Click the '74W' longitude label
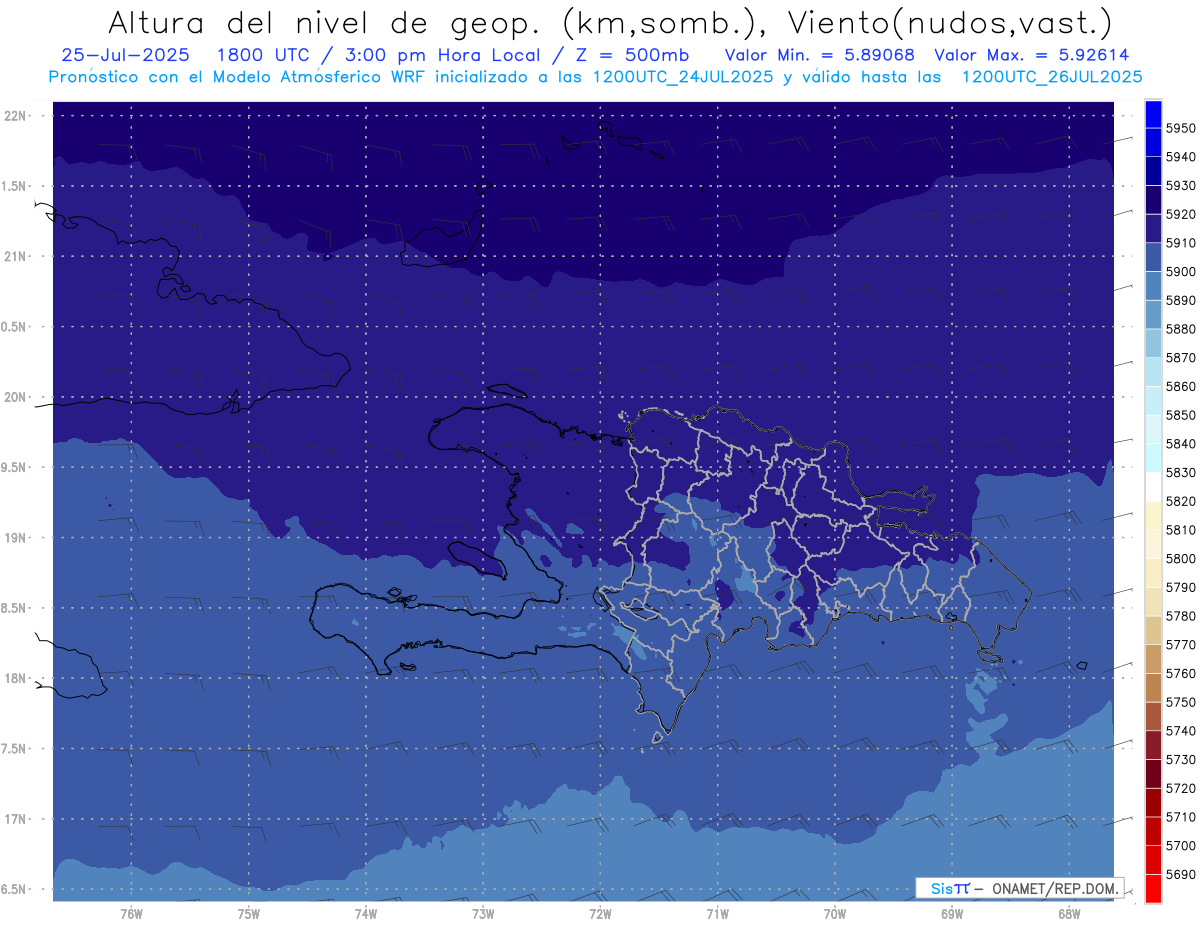 tap(365, 913)
